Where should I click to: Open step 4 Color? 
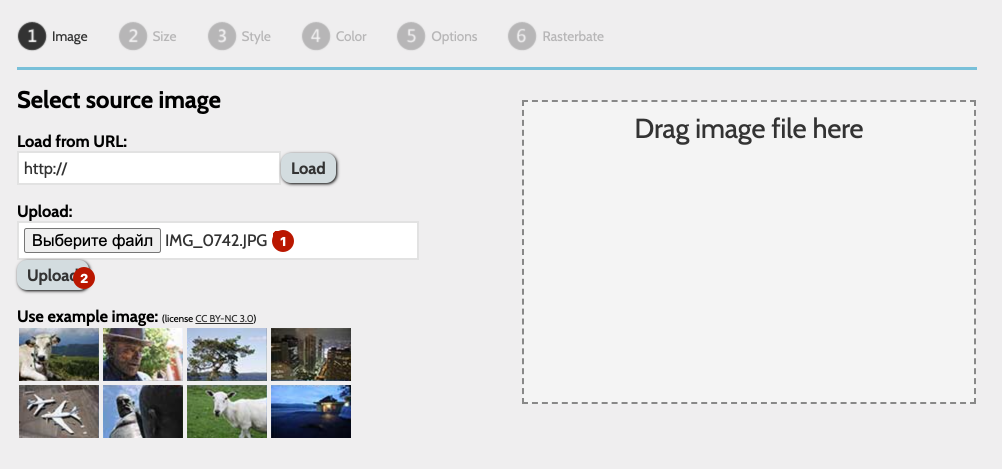tap(336, 37)
